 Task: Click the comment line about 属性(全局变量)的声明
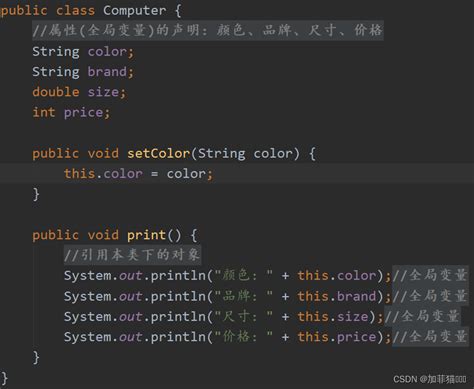tap(208, 30)
